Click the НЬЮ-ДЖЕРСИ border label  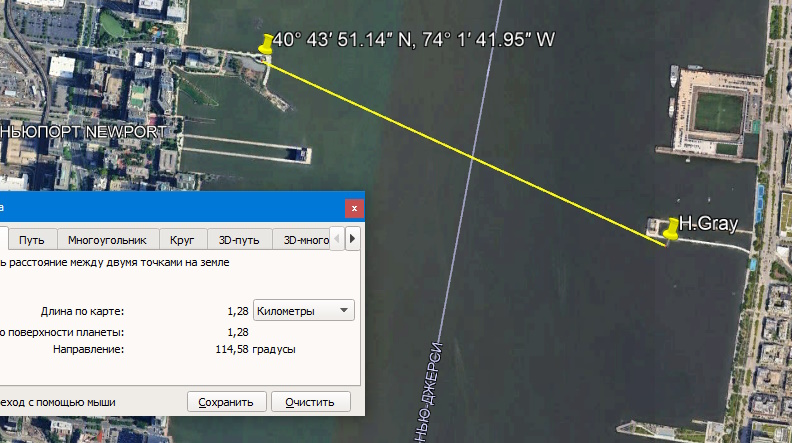coord(430,392)
